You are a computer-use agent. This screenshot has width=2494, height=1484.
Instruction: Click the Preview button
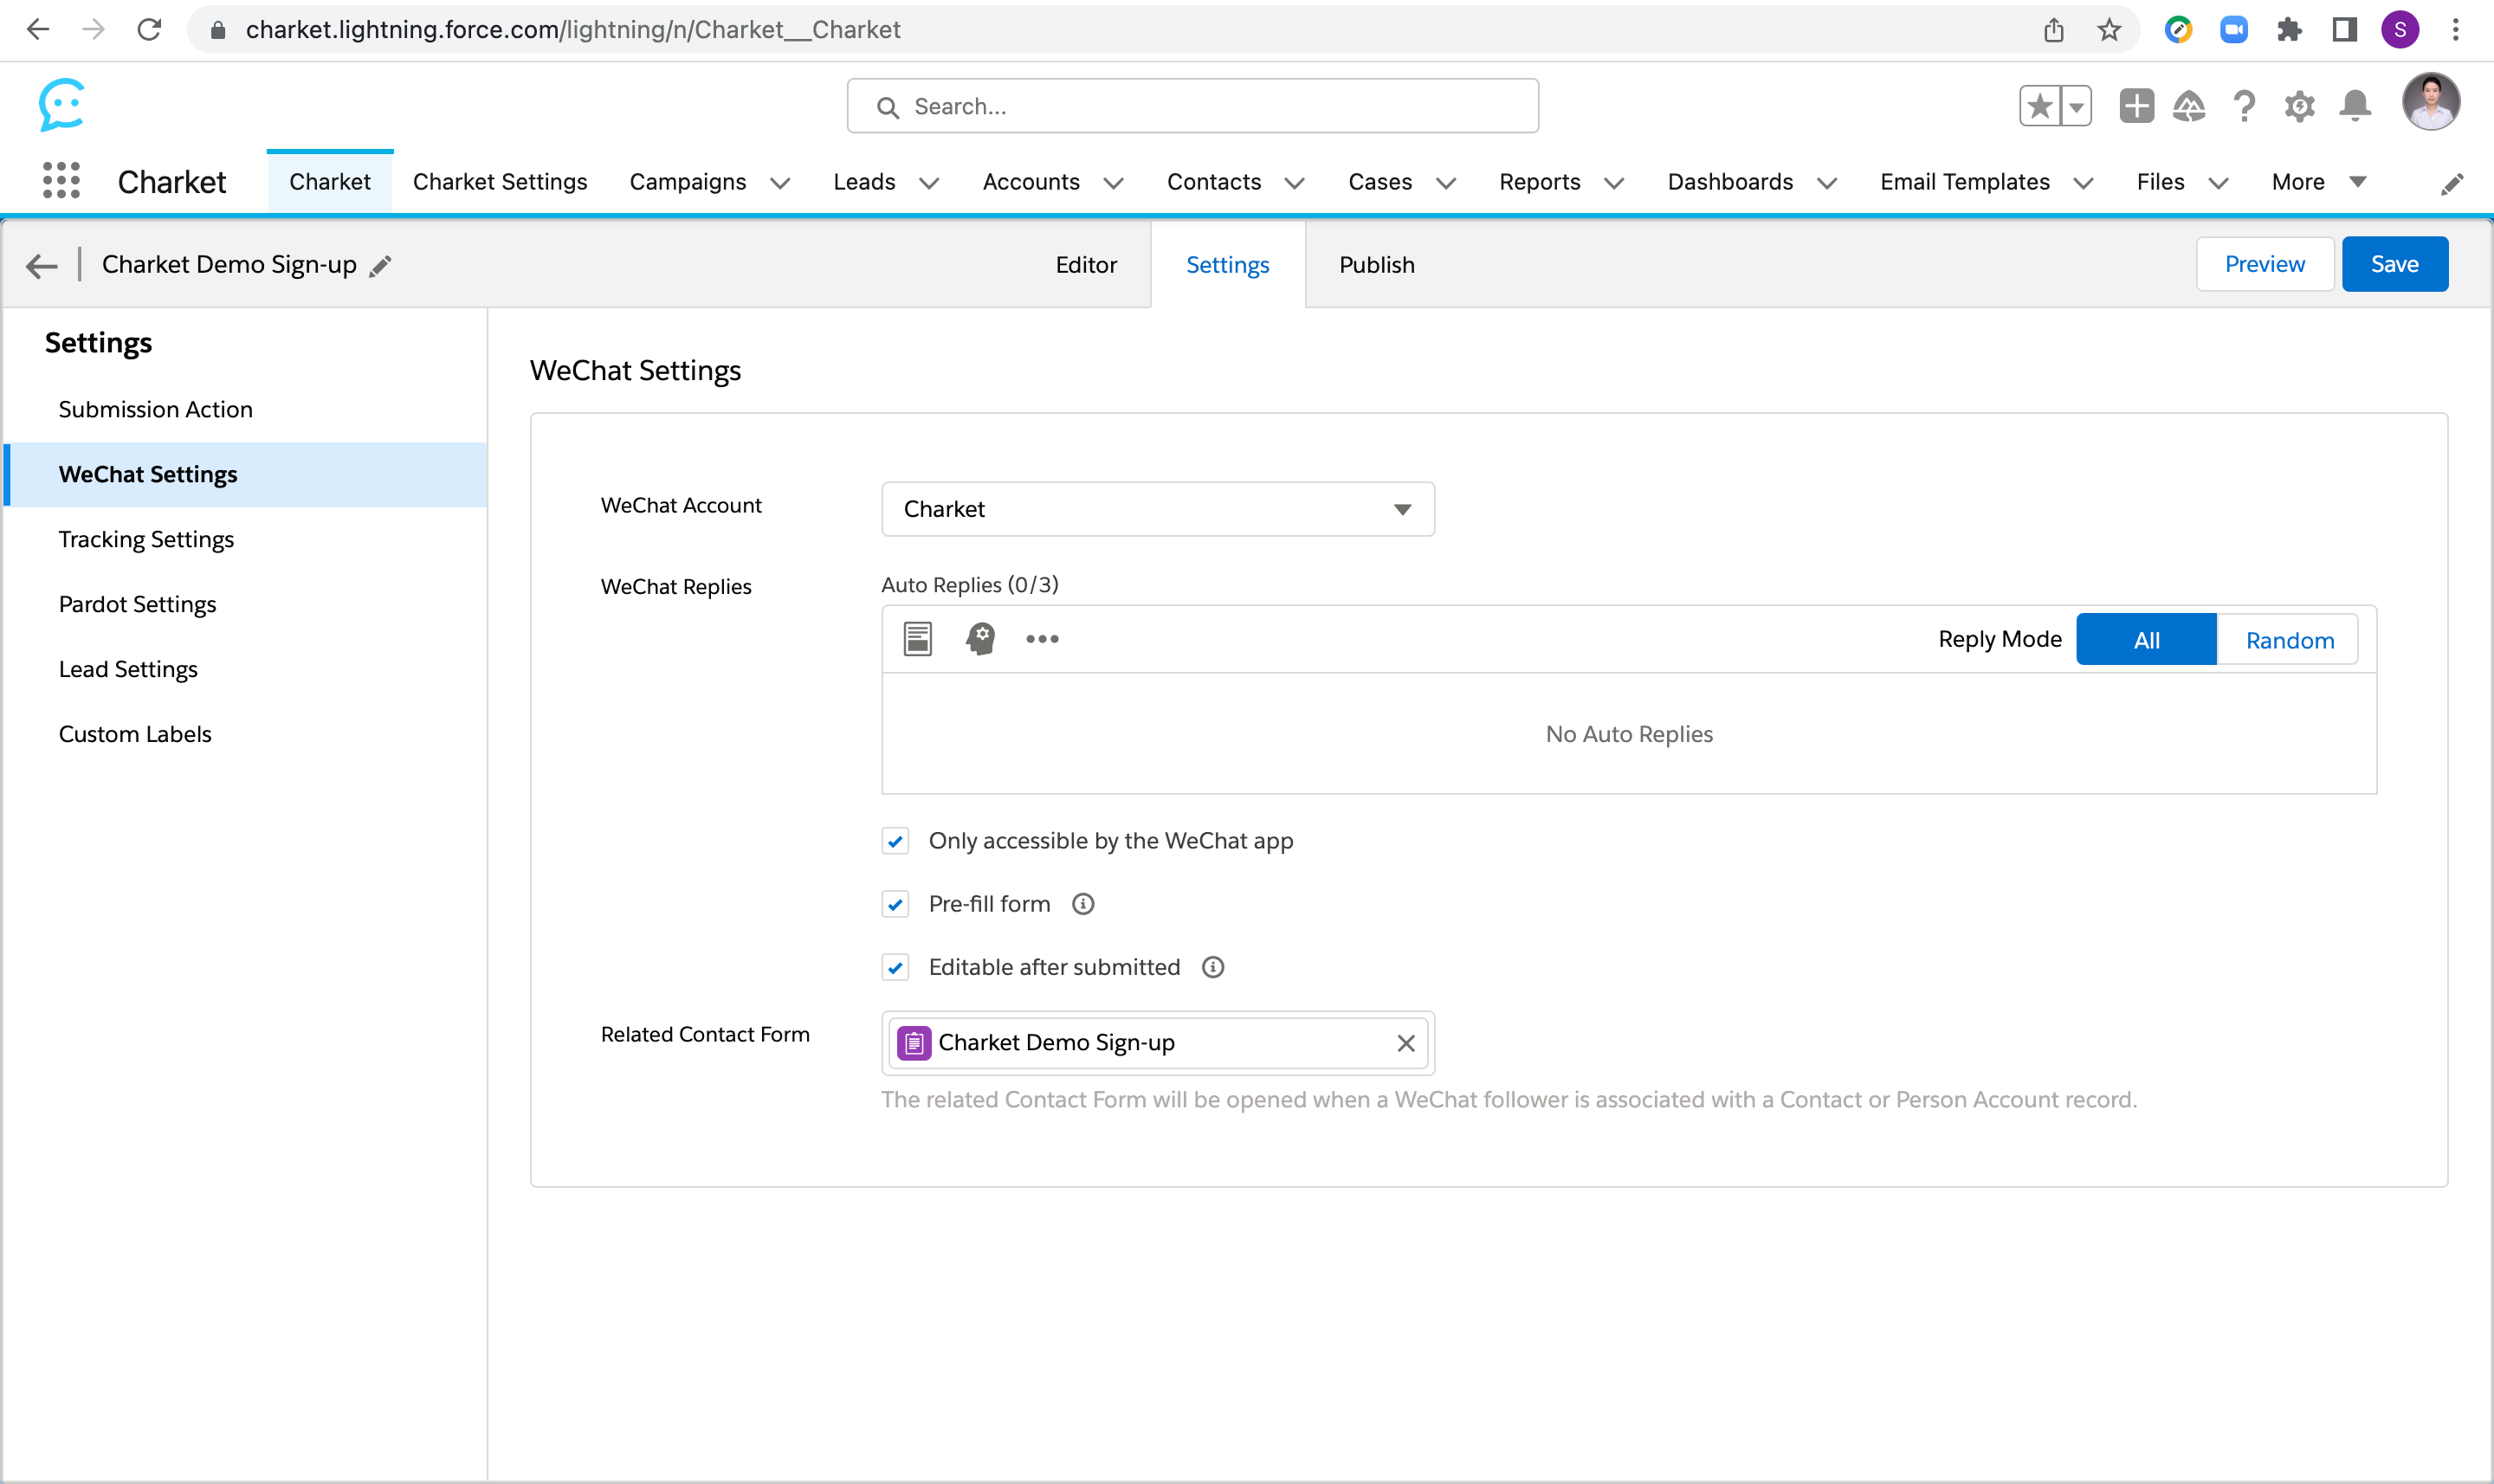[2264, 264]
